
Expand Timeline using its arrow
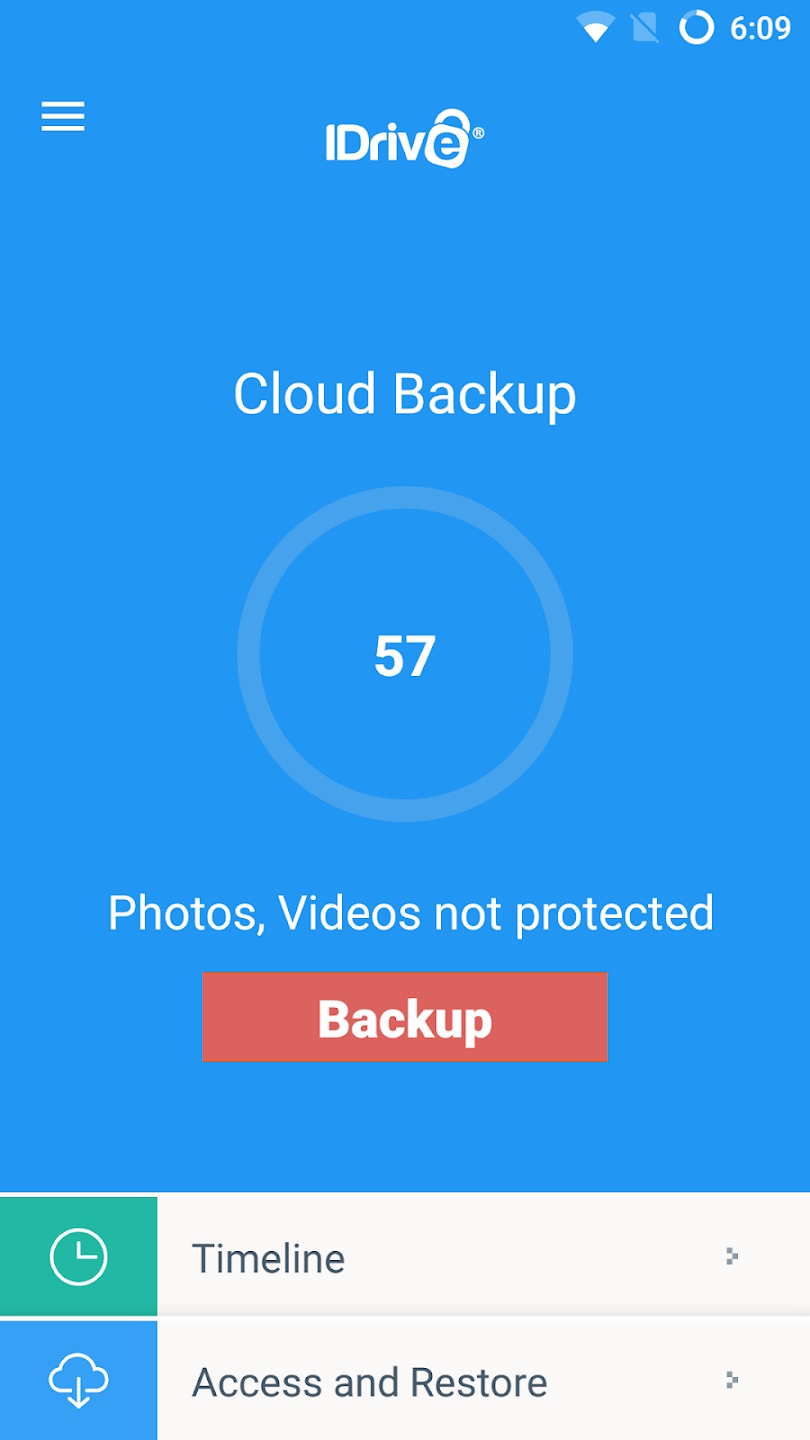[x=732, y=1256]
